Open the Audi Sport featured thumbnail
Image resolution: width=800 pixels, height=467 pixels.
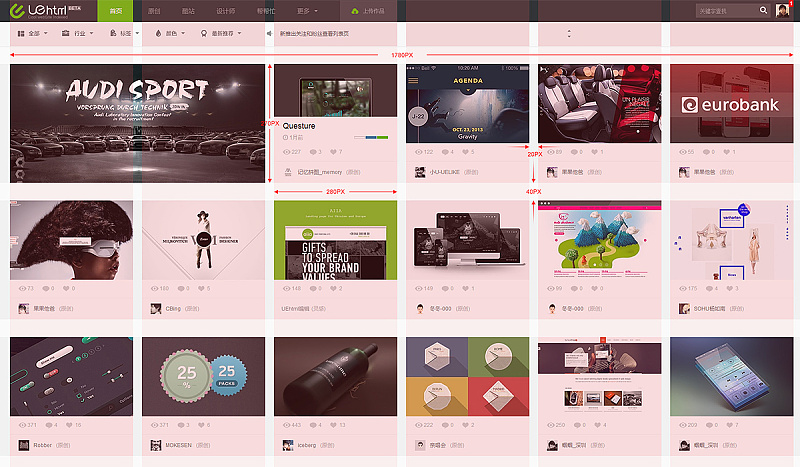tap(137, 123)
